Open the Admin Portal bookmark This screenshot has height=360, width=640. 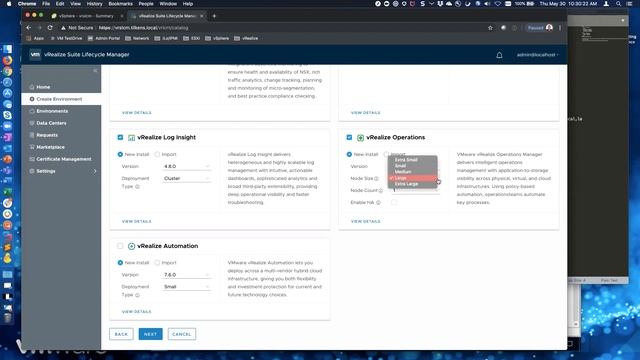click(104, 38)
